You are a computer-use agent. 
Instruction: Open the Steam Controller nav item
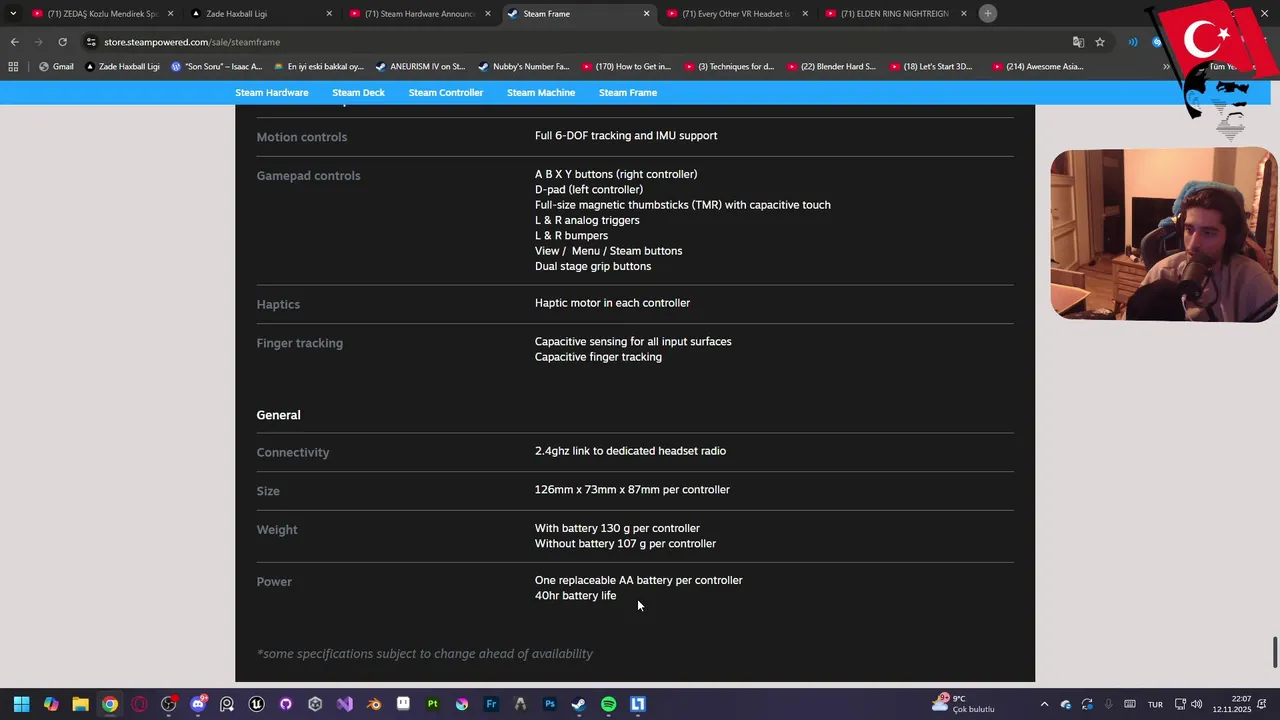(x=446, y=93)
